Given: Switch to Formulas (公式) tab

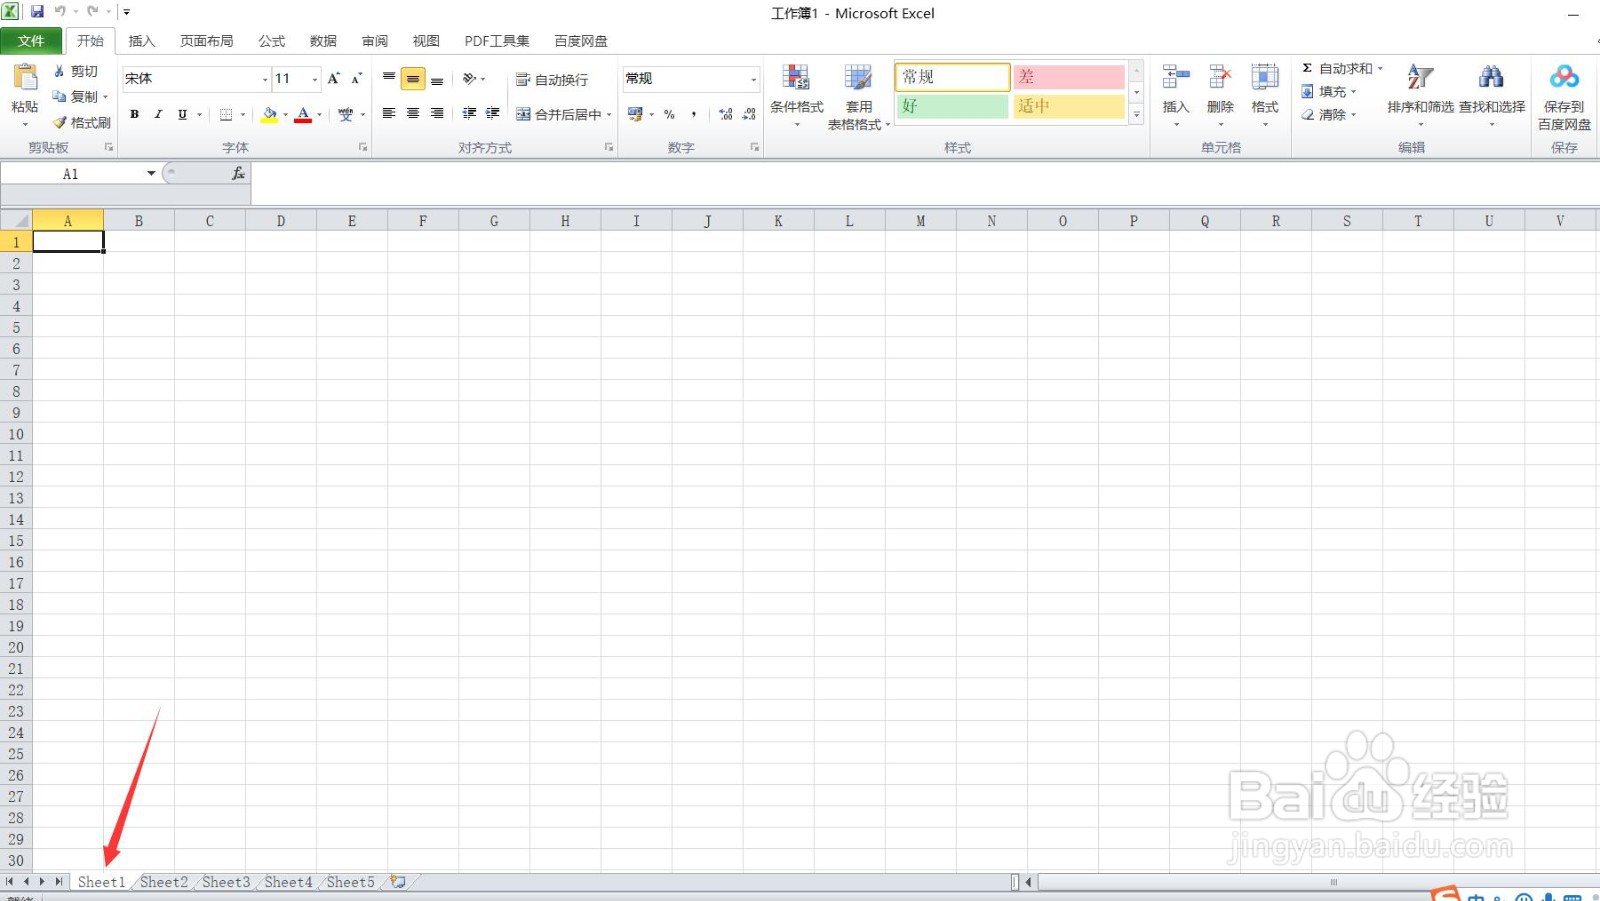Looking at the screenshot, I should click(x=272, y=41).
